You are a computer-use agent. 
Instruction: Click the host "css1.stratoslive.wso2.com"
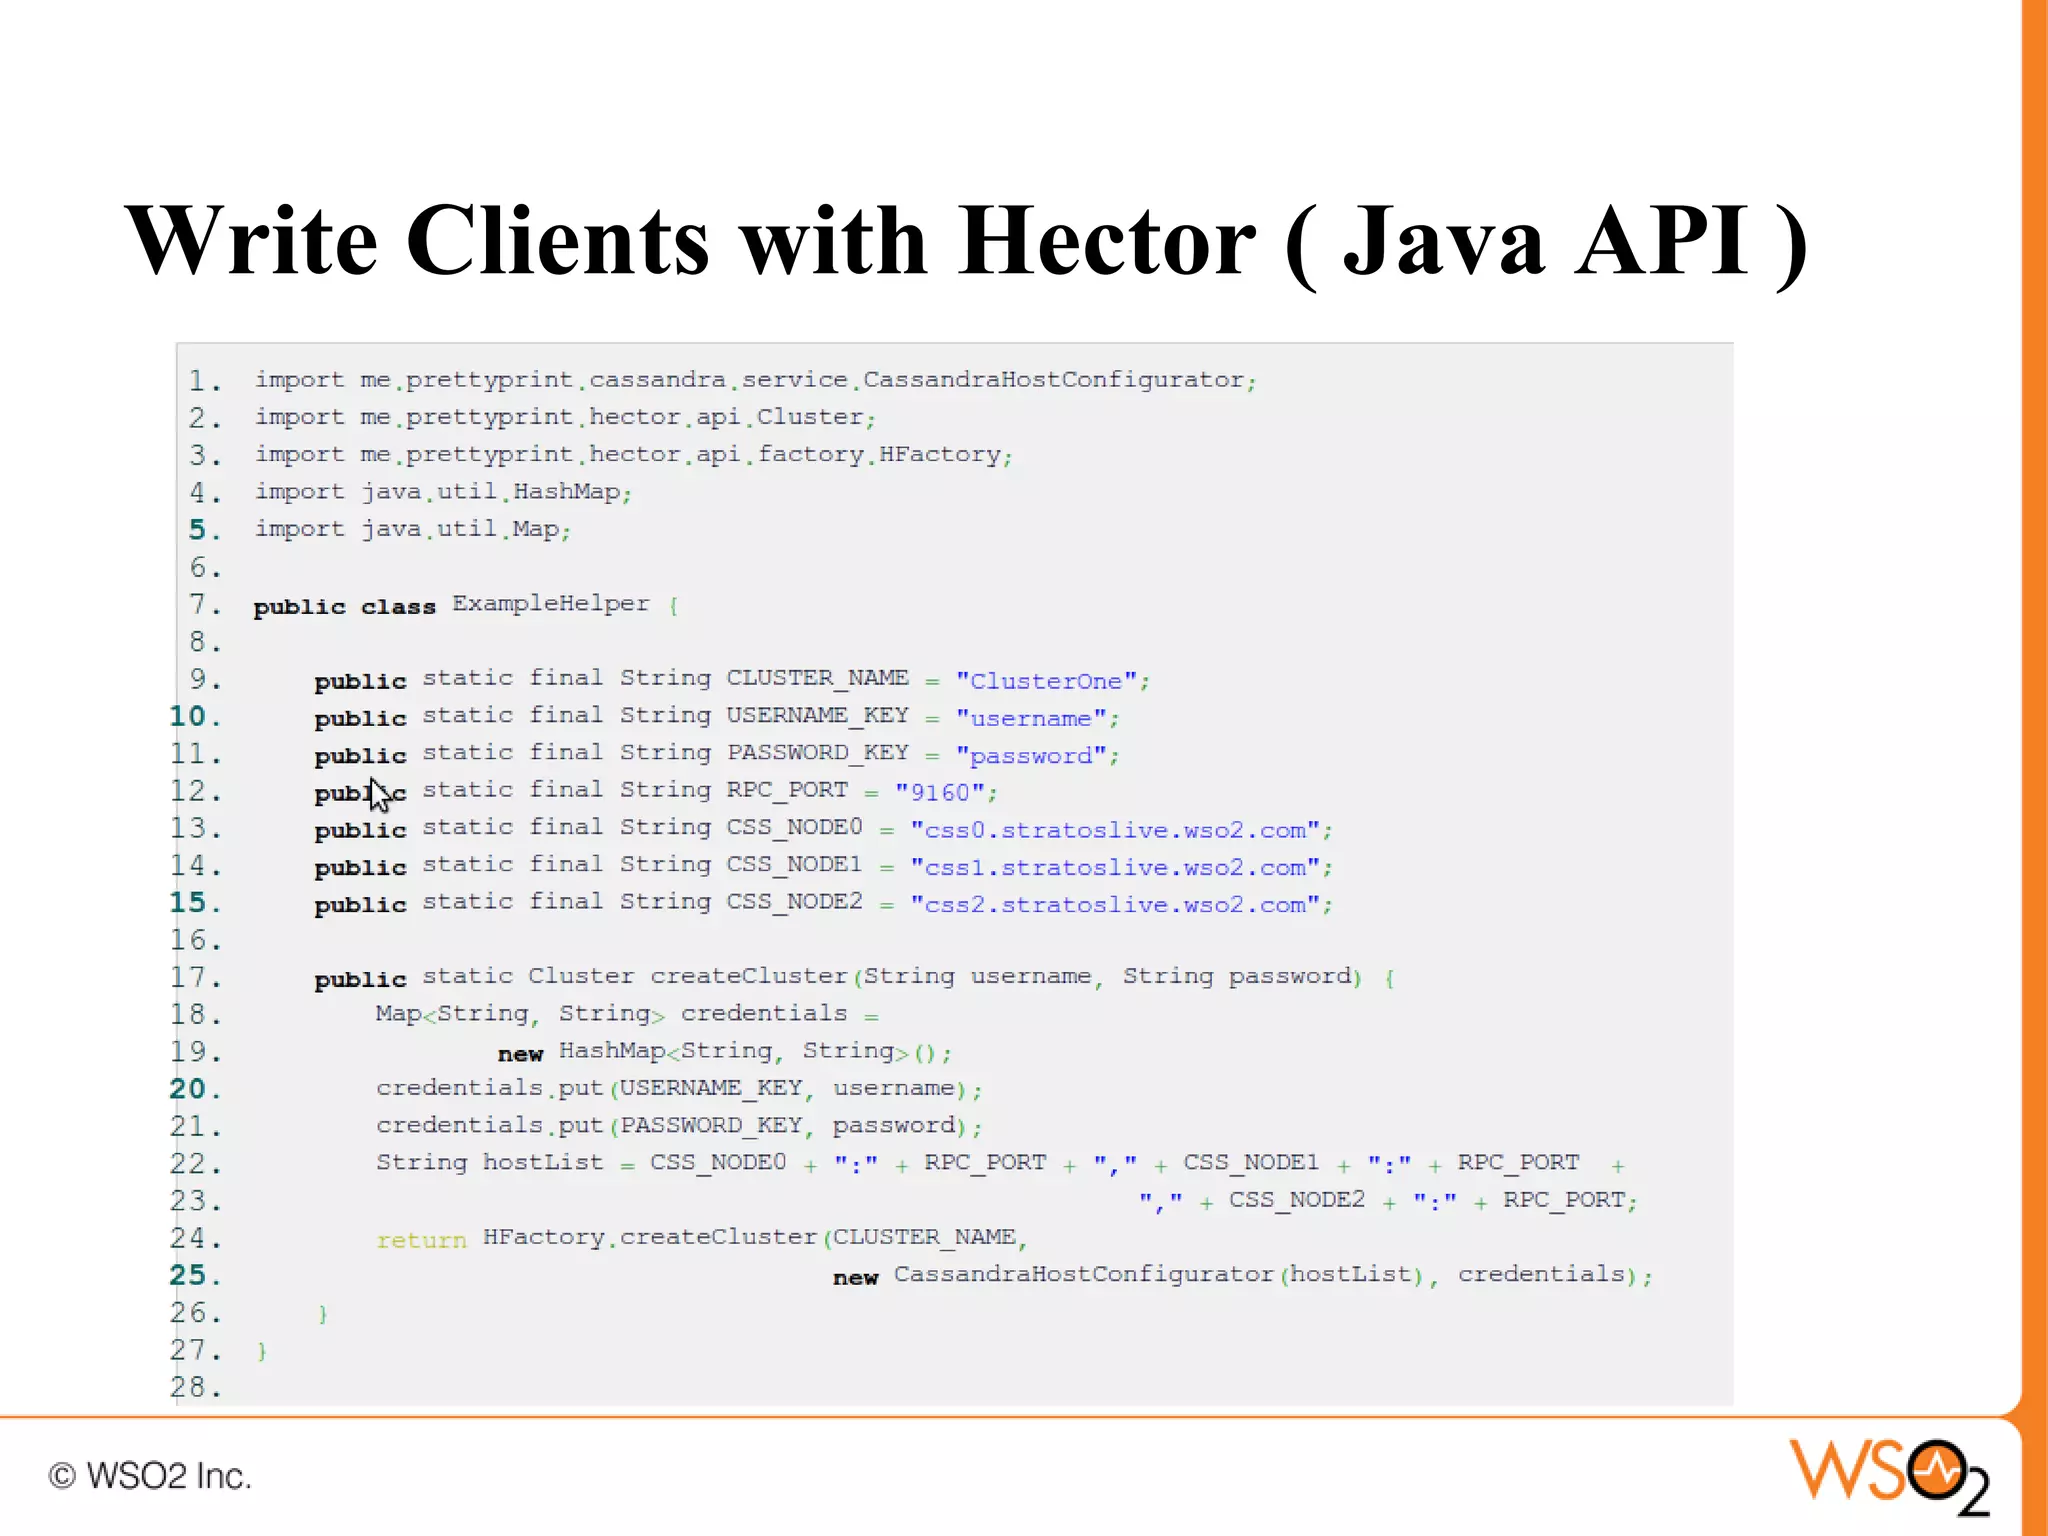coord(1115,867)
